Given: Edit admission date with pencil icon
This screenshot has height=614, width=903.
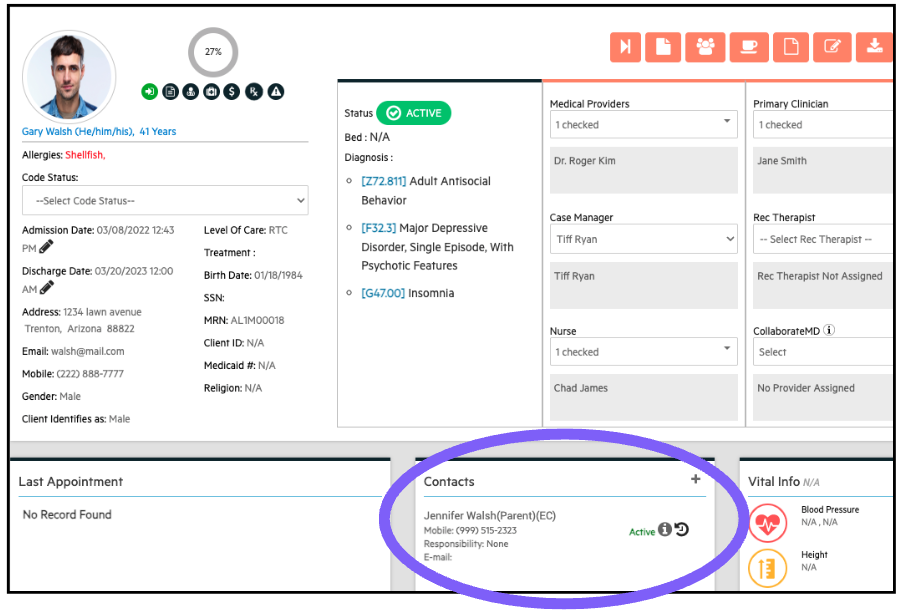Looking at the screenshot, I should [x=46, y=247].
